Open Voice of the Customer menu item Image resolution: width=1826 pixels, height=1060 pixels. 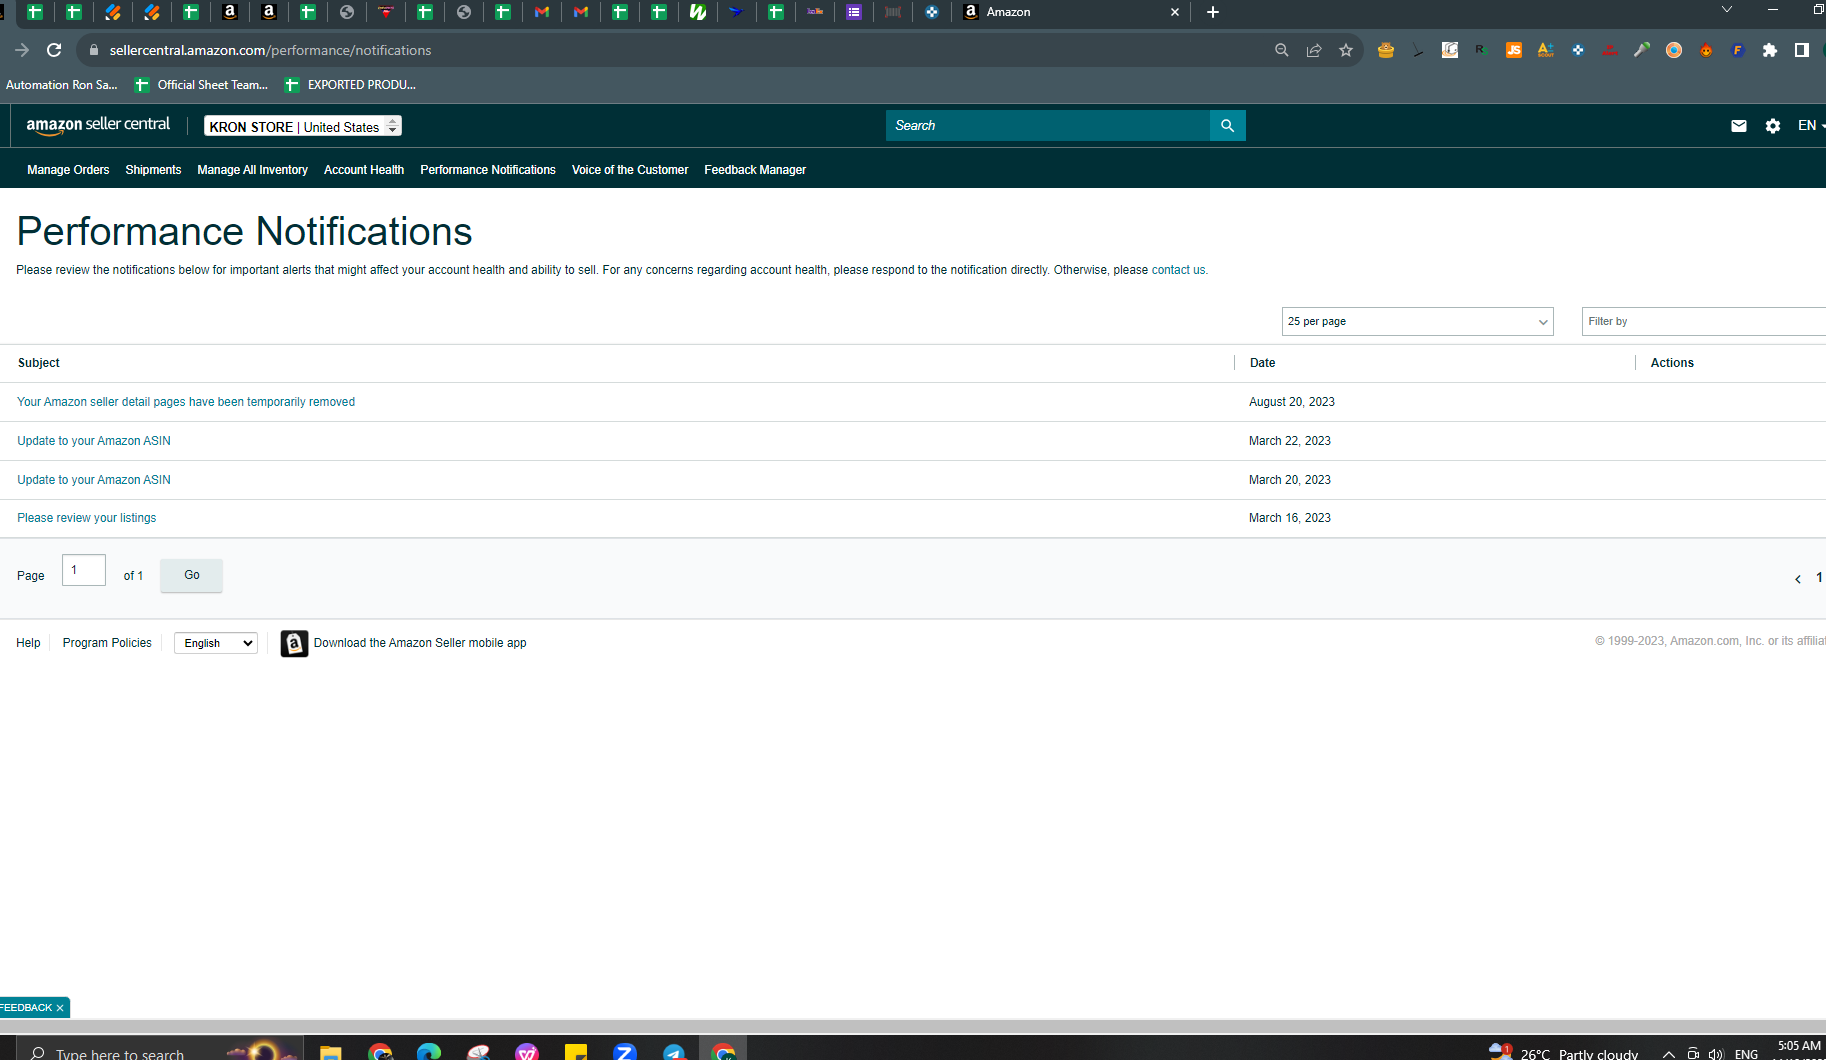coord(630,170)
